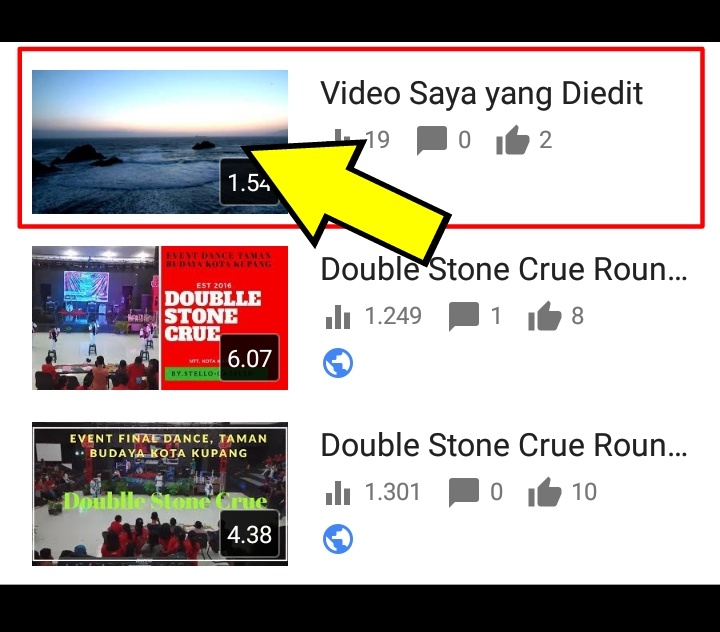Click the views bar-chart icon beside 1.301

coord(338,492)
